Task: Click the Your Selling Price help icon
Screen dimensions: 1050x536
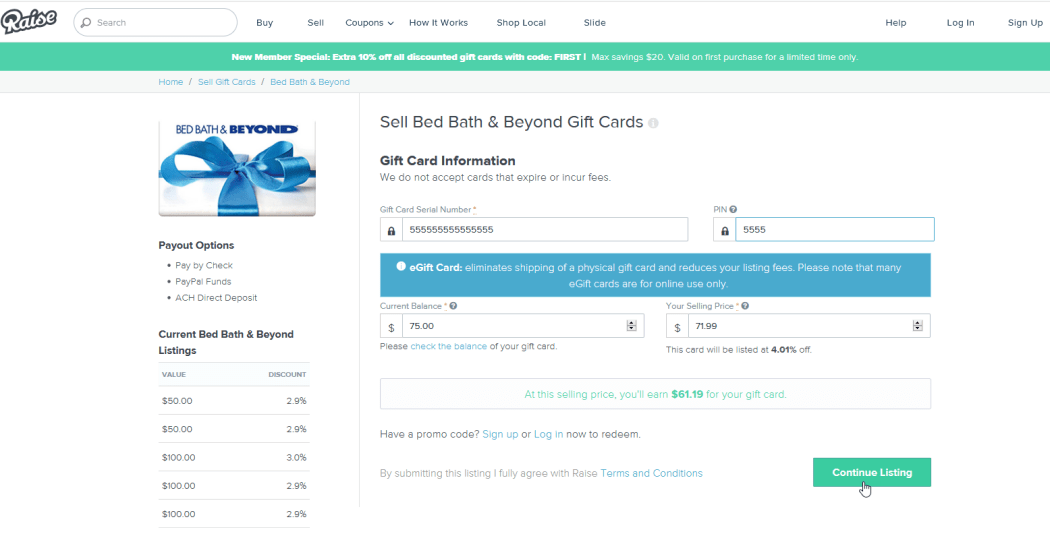Action: (x=745, y=306)
